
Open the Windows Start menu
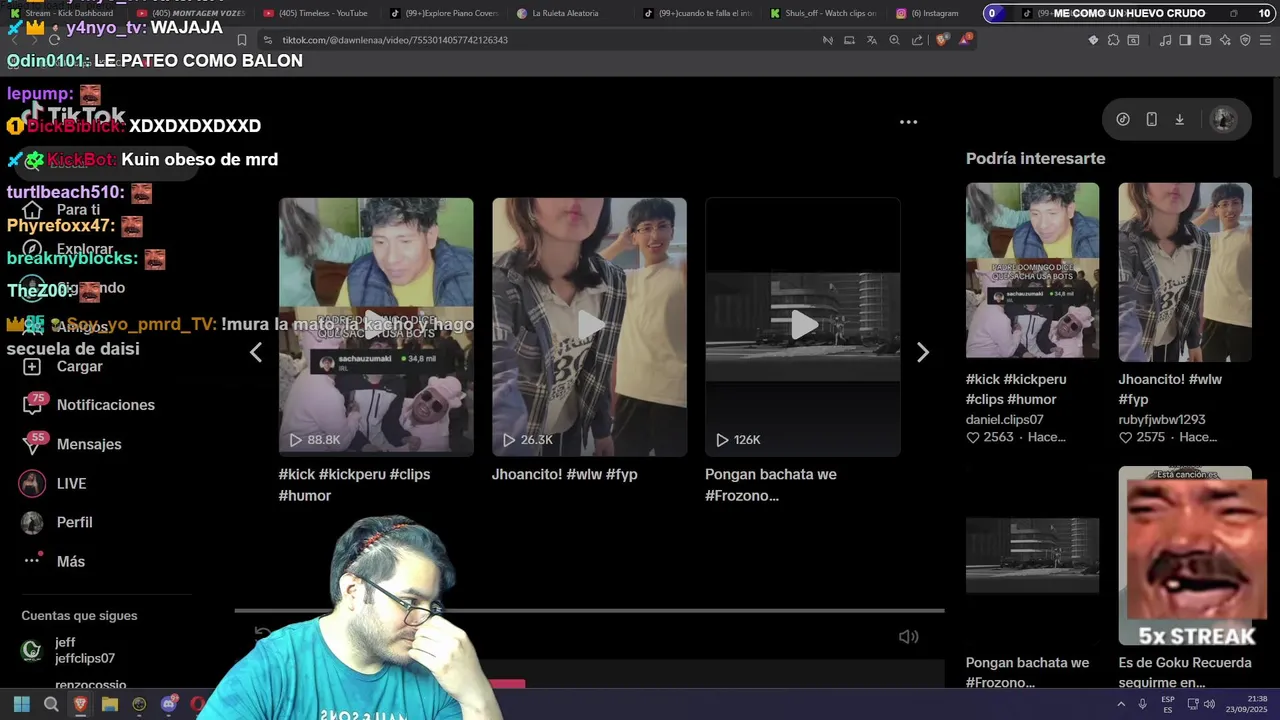[21, 704]
